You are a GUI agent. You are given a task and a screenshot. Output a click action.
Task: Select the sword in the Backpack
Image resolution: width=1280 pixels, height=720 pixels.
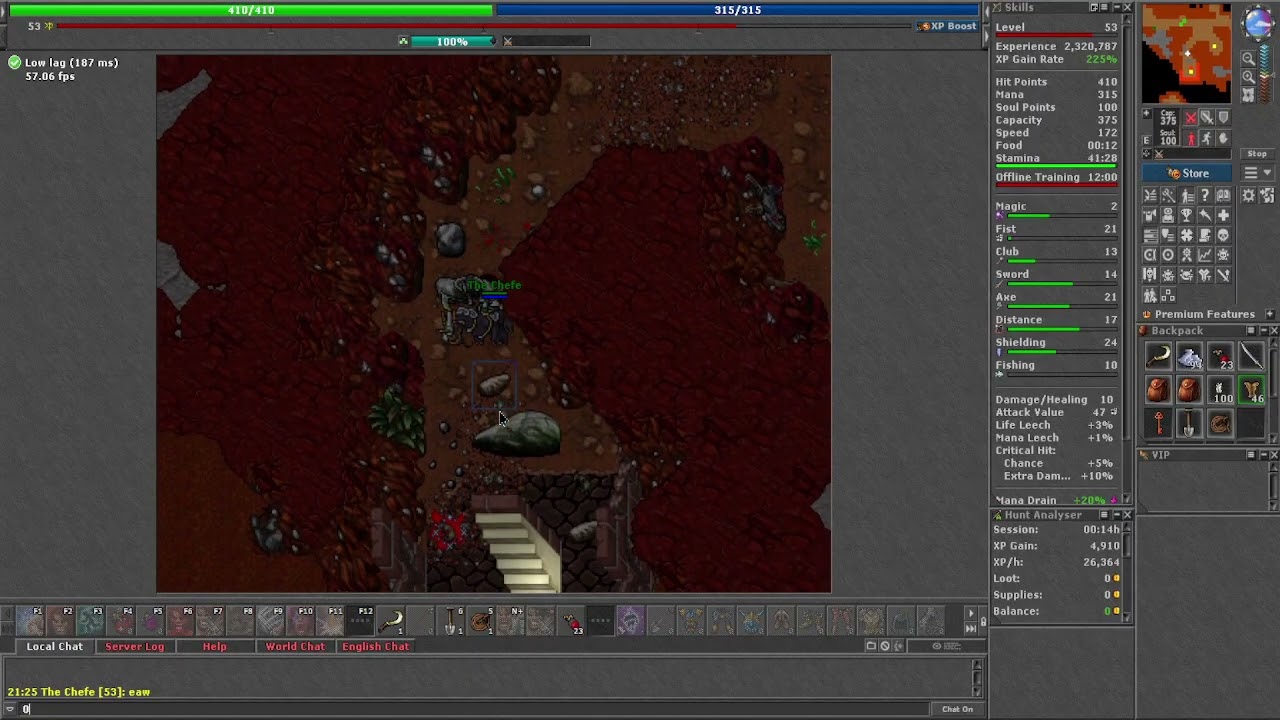(x=1251, y=357)
